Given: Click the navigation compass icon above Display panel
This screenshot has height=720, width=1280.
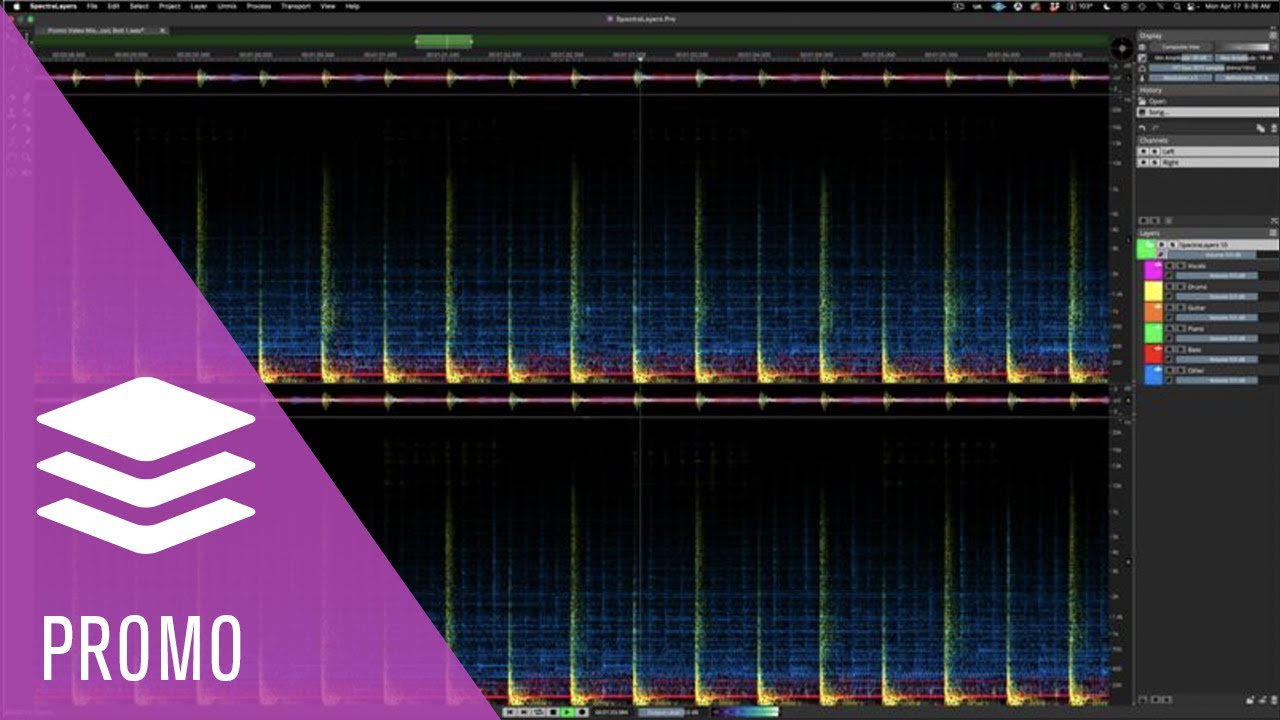Looking at the screenshot, I should 1122,46.
